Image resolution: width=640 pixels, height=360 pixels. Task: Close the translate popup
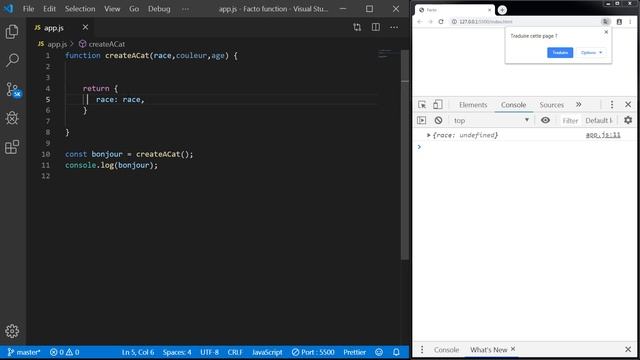[x=606, y=32]
